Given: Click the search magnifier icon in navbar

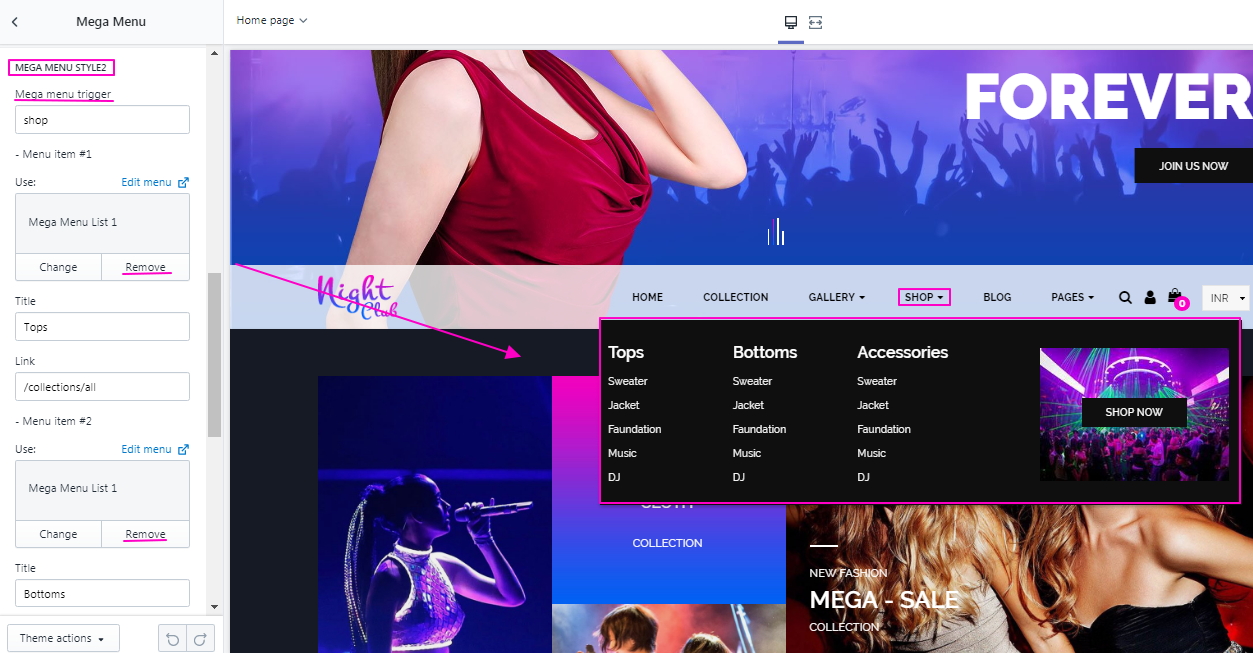Looking at the screenshot, I should (x=1125, y=297).
